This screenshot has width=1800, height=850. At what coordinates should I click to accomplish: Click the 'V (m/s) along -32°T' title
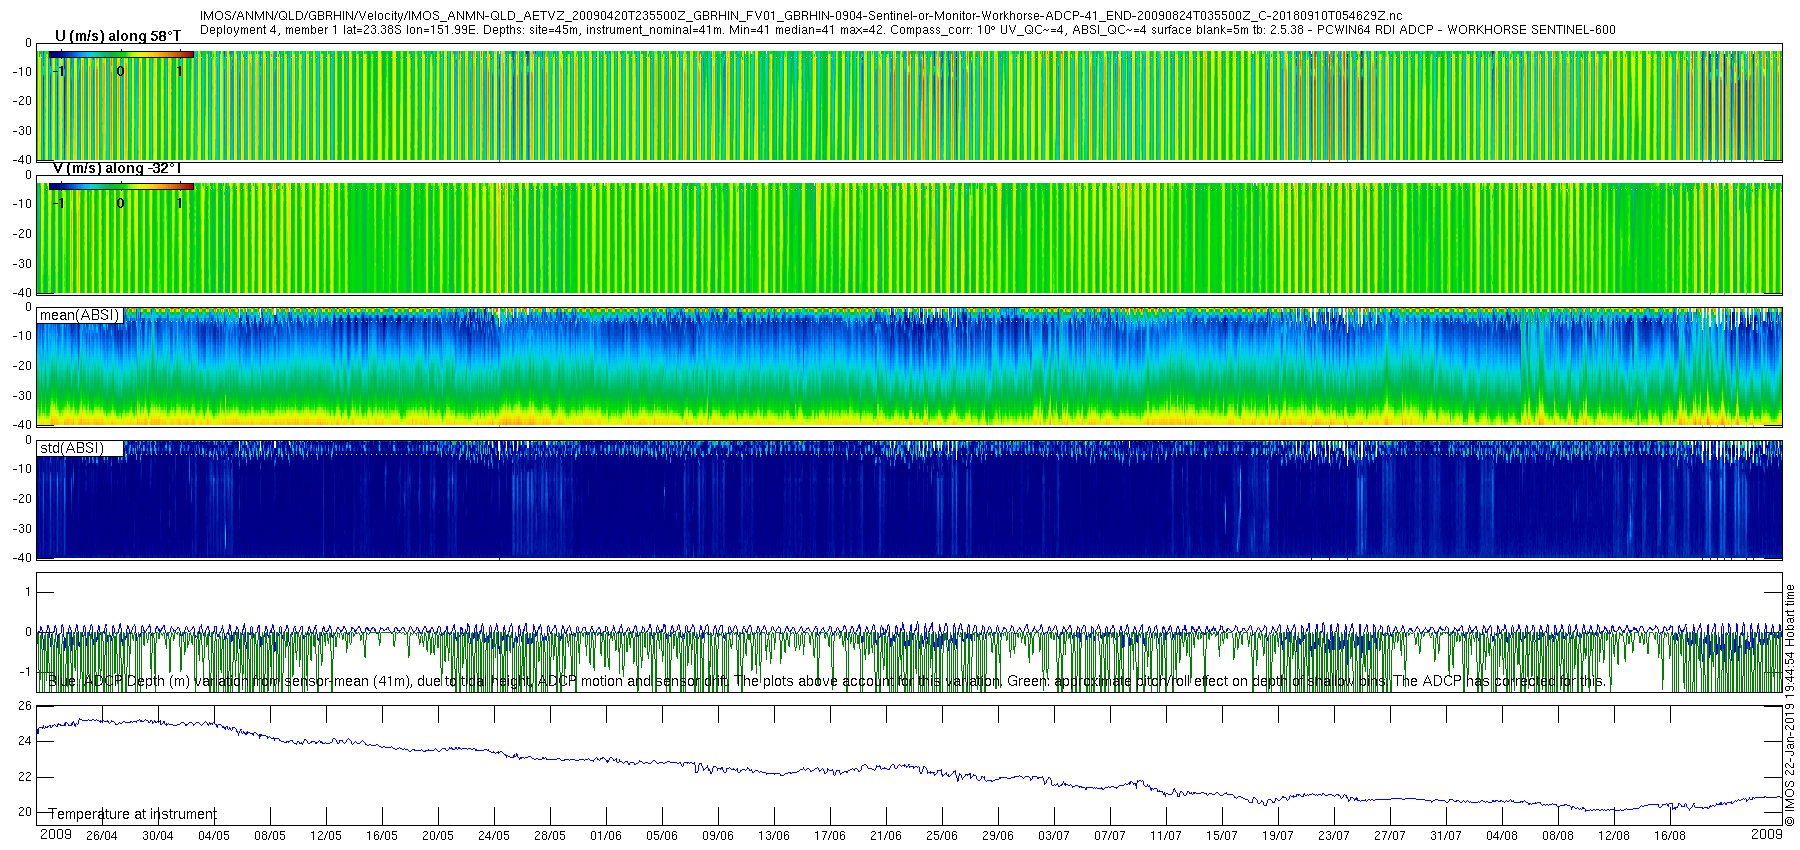pyautogui.click(x=117, y=168)
